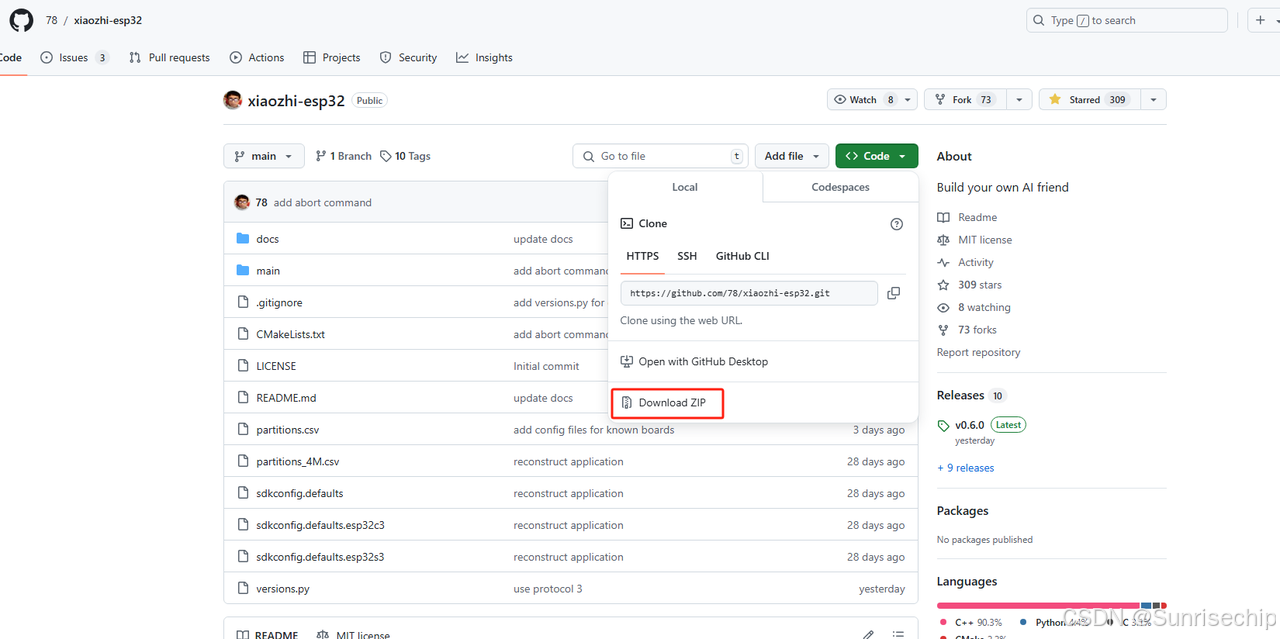This screenshot has width=1280, height=639.
Task: Click the search magnifier icon in header
Action: 1040,20
